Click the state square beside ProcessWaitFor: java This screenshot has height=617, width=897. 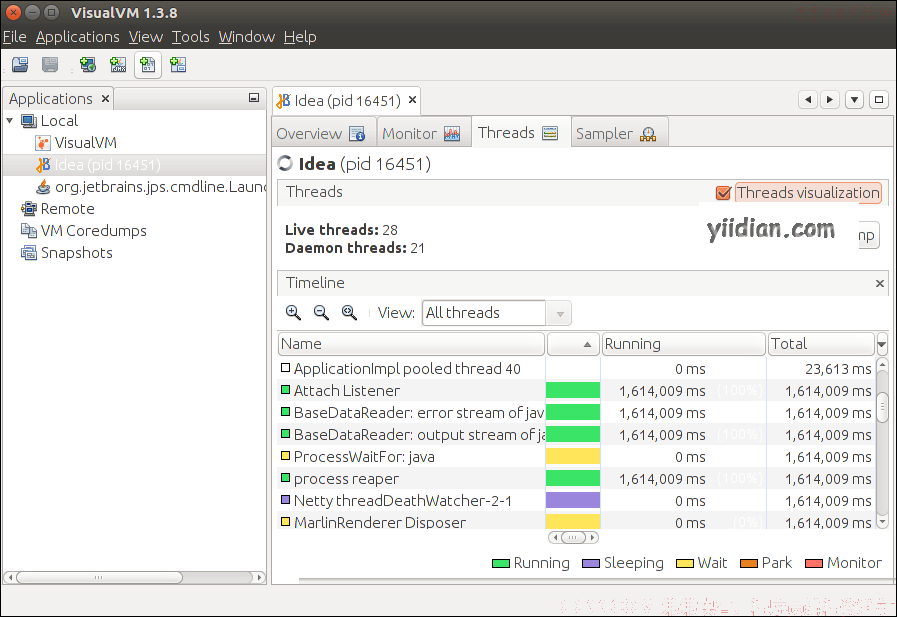285,456
